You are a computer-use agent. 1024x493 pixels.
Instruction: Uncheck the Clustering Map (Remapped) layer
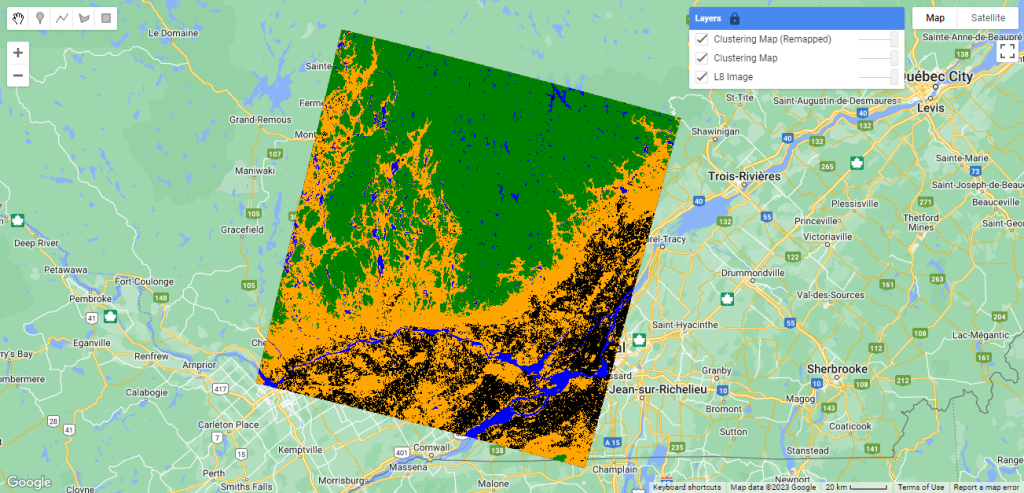tap(702, 39)
